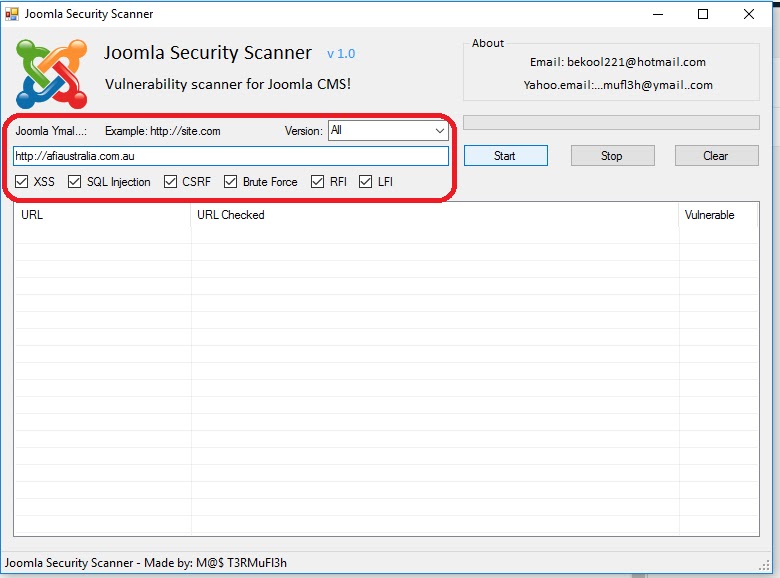This screenshot has width=780, height=578.
Task: Focus the target URL input field
Action: (231, 156)
